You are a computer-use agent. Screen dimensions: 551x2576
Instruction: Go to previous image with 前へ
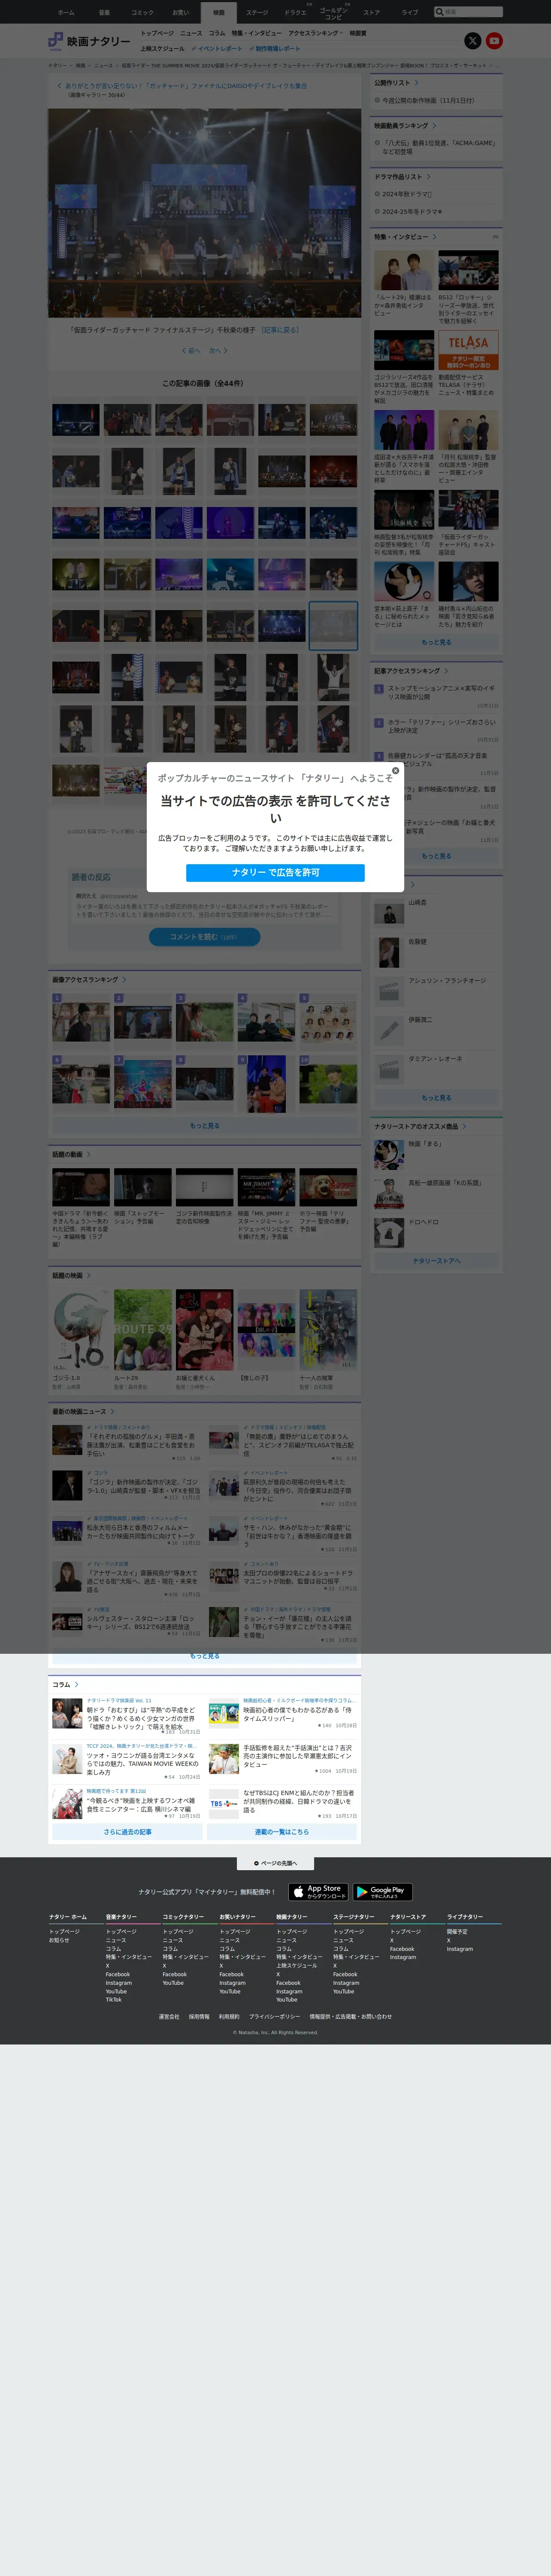(x=191, y=351)
